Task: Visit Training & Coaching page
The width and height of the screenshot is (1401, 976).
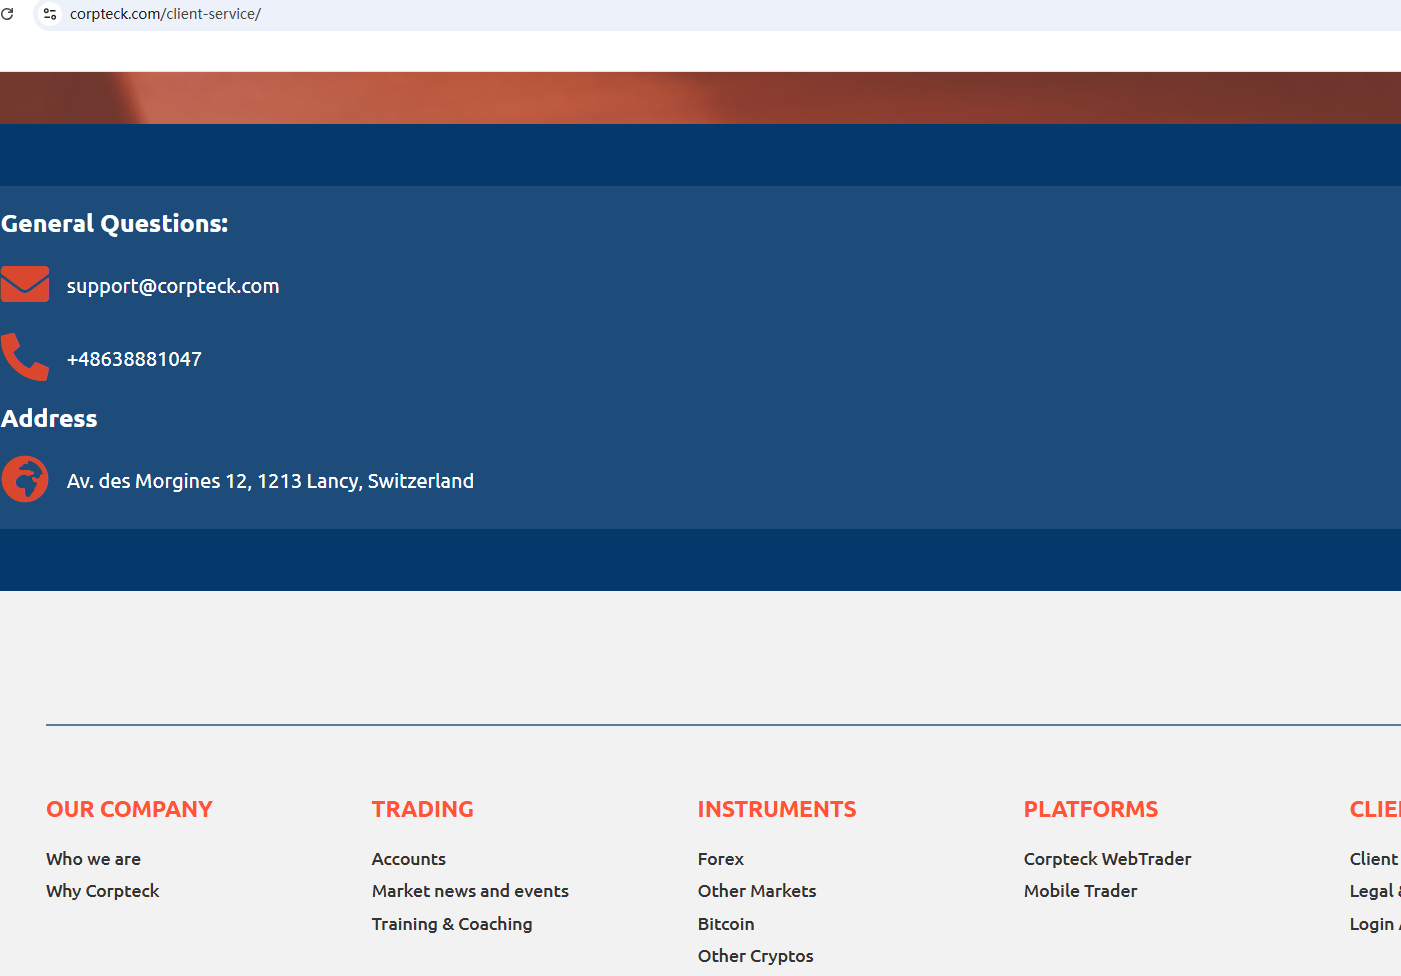Action: pyautogui.click(x=452, y=924)
